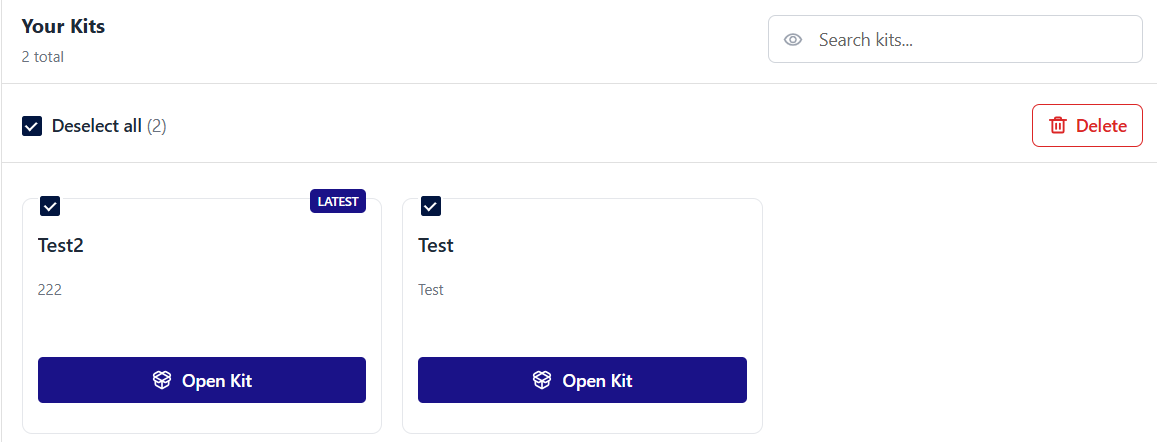Click the (2) selected count beside Deselect all
1157x442 pixels.
click(x=157, y=126)
